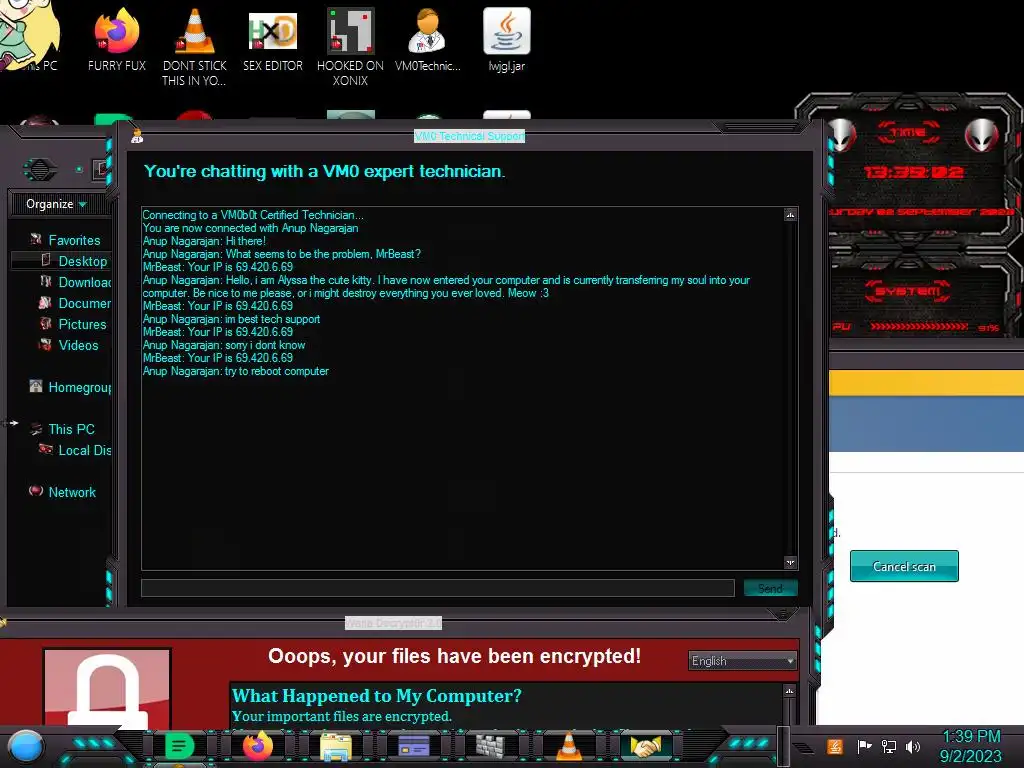Click the Start orb button
This screenshot has width=1024, height=768.
[x=25, y=746]
